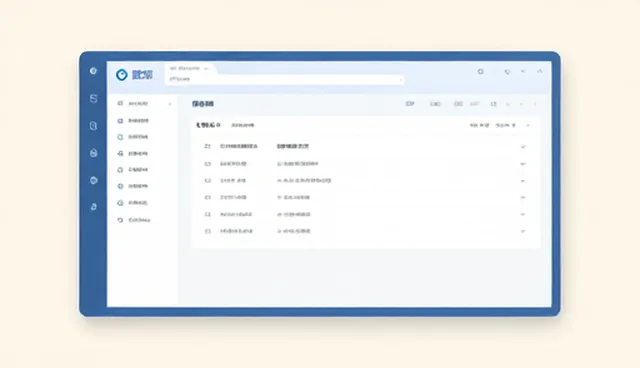Select the name text of the first list row
Image resolution: width=640 pixels, height=368 pixels.
[x=239, y=146]
